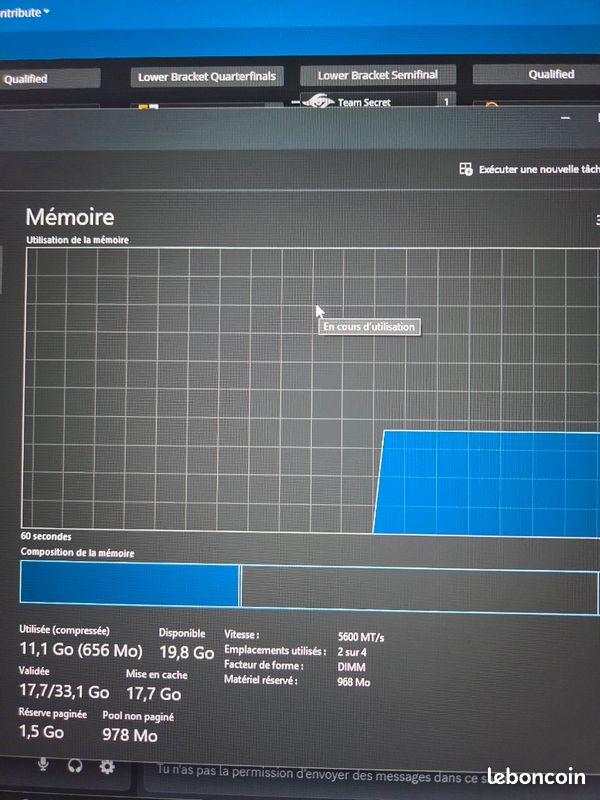600x800 pixels.
Task: Select Lower Bracket Quarterfinals header
Action: [x=207, y=77]
